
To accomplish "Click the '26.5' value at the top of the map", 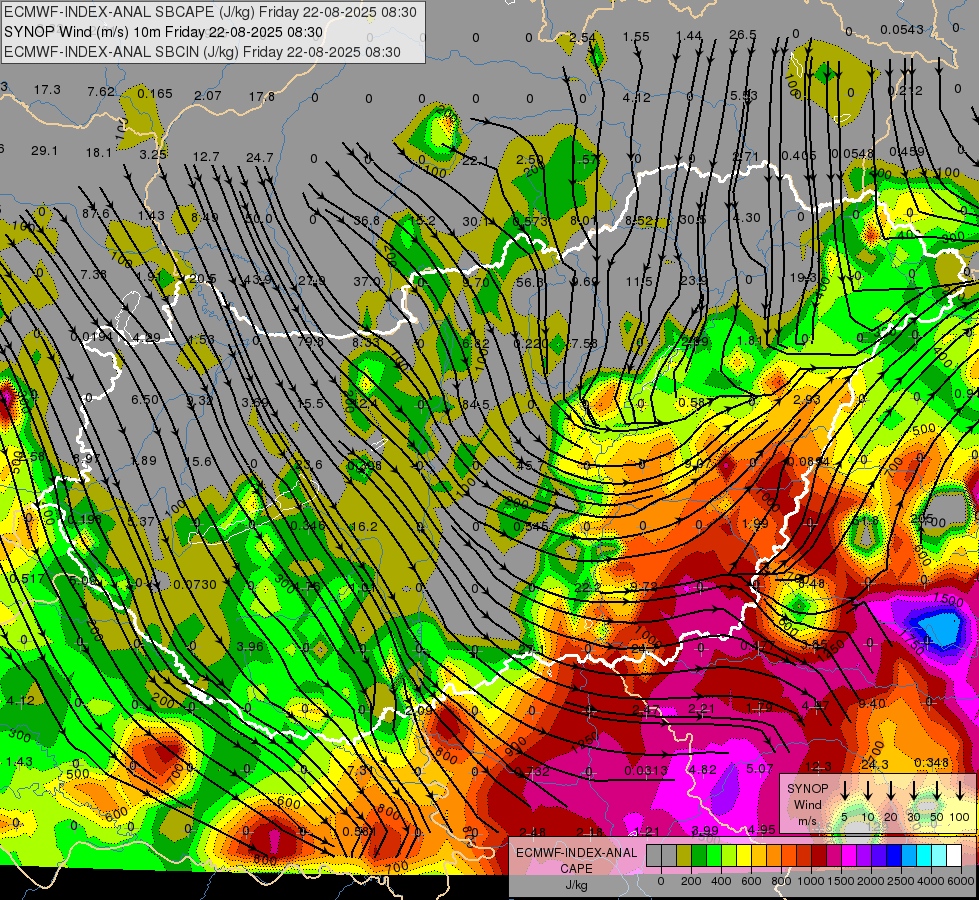I will click(743, 35).
